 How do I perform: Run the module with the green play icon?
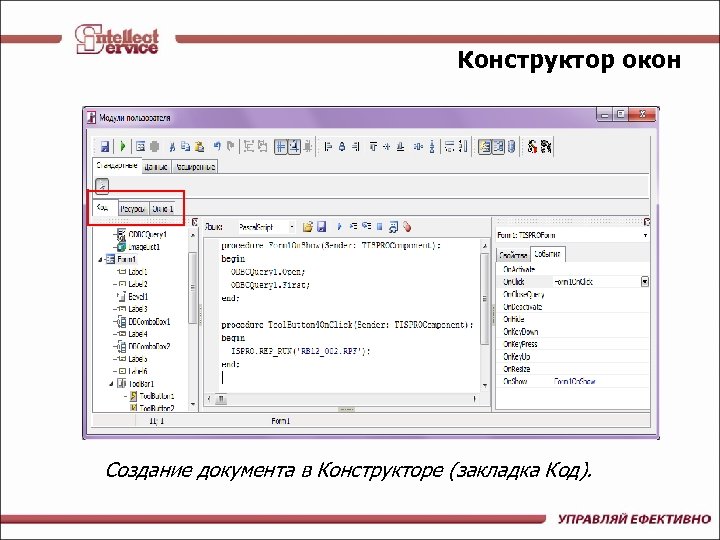pyautogui.click(x=123, y=146)
